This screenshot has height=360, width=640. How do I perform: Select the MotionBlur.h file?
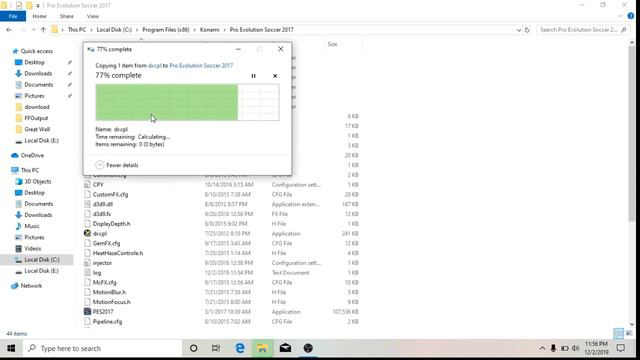pyautogui.click(x=109, y=292)
